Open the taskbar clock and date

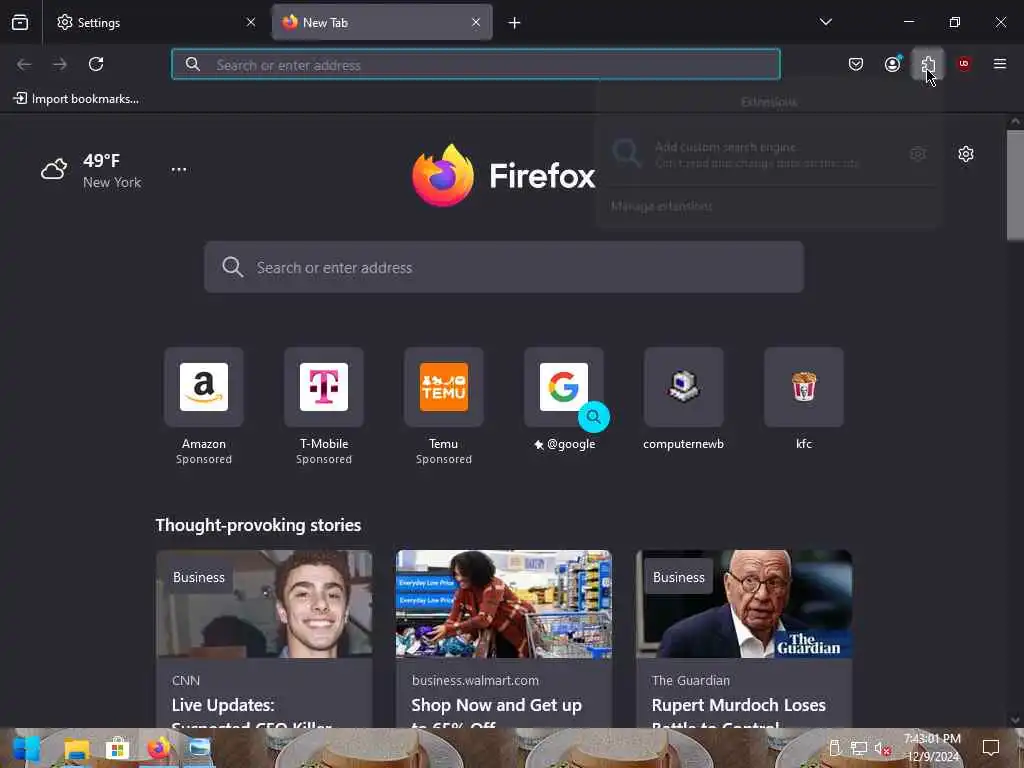point(932,748)
